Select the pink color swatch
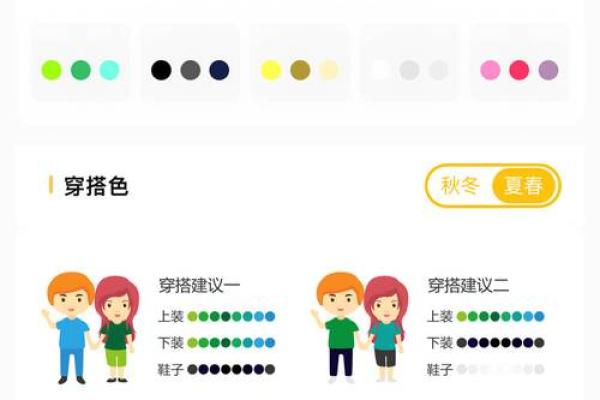This screenshot has width=600, height=400. (490, 70)
